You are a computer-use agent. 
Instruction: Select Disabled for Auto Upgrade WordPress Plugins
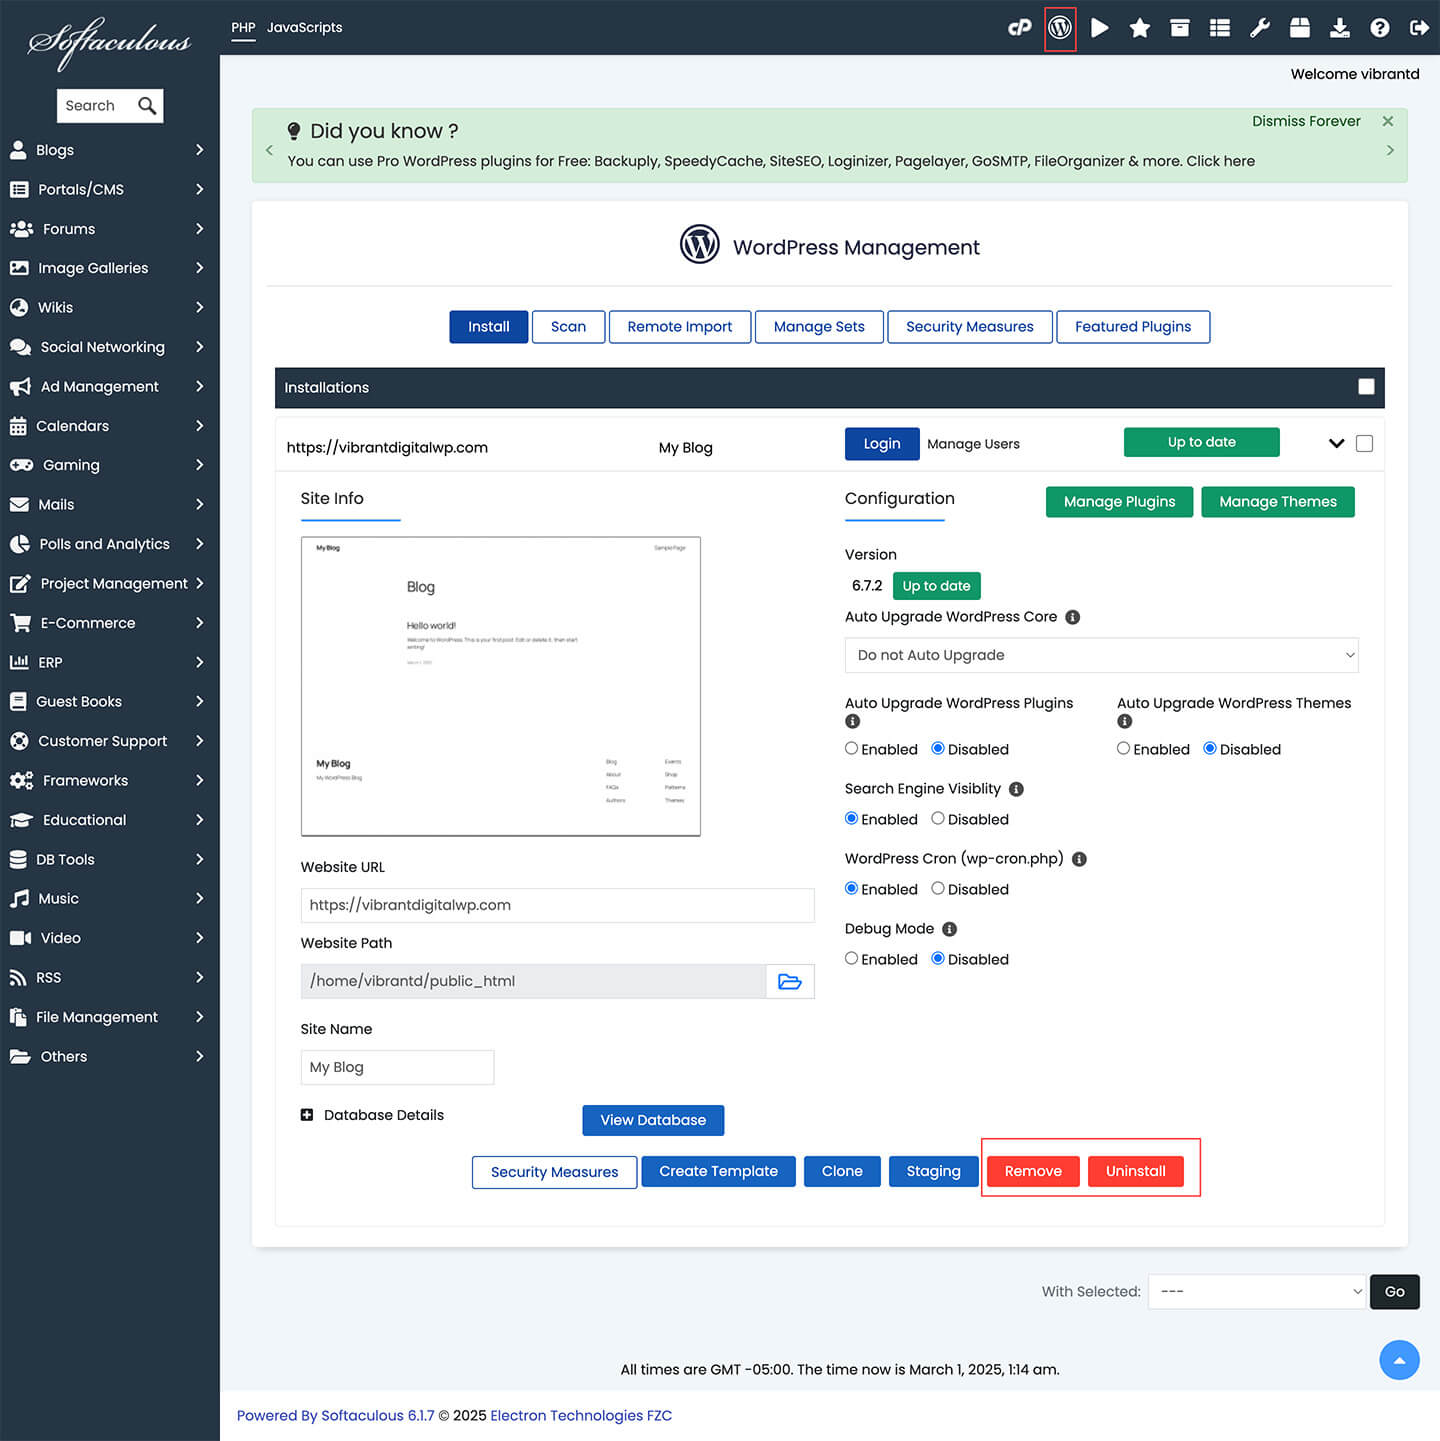938,748
